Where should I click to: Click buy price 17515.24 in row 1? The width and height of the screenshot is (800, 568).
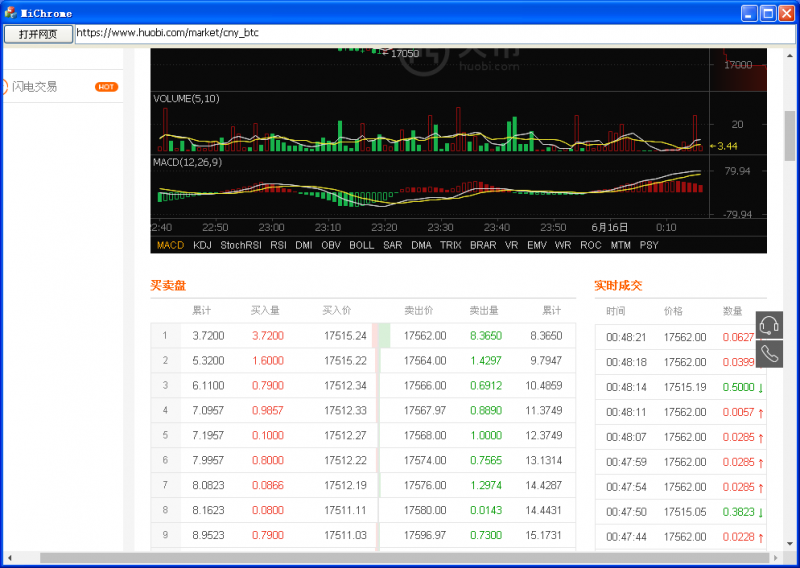coord(345,336)
